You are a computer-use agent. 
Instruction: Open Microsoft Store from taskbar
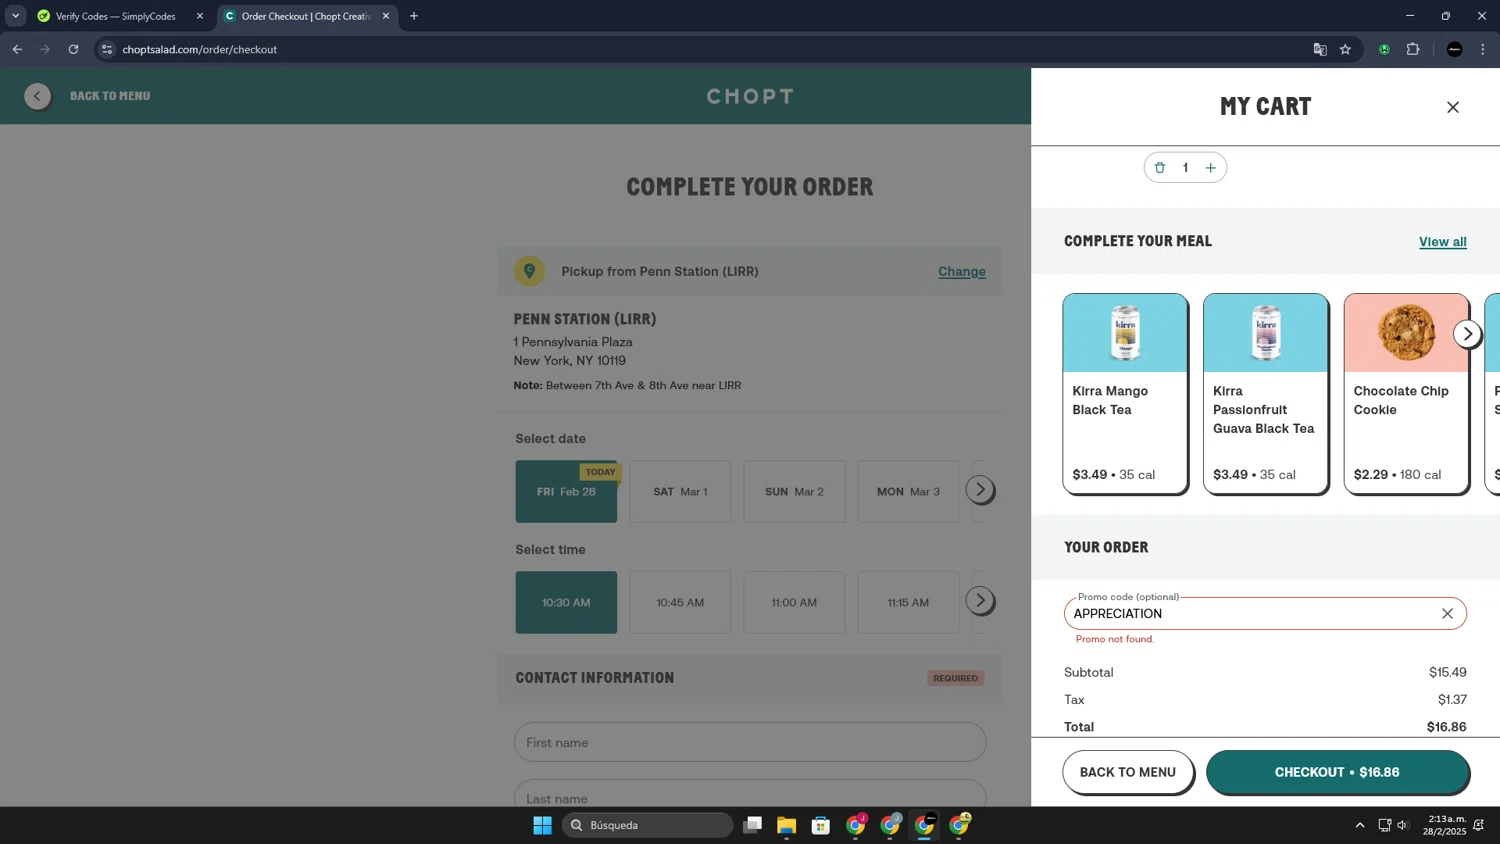[x=821, y=825]
